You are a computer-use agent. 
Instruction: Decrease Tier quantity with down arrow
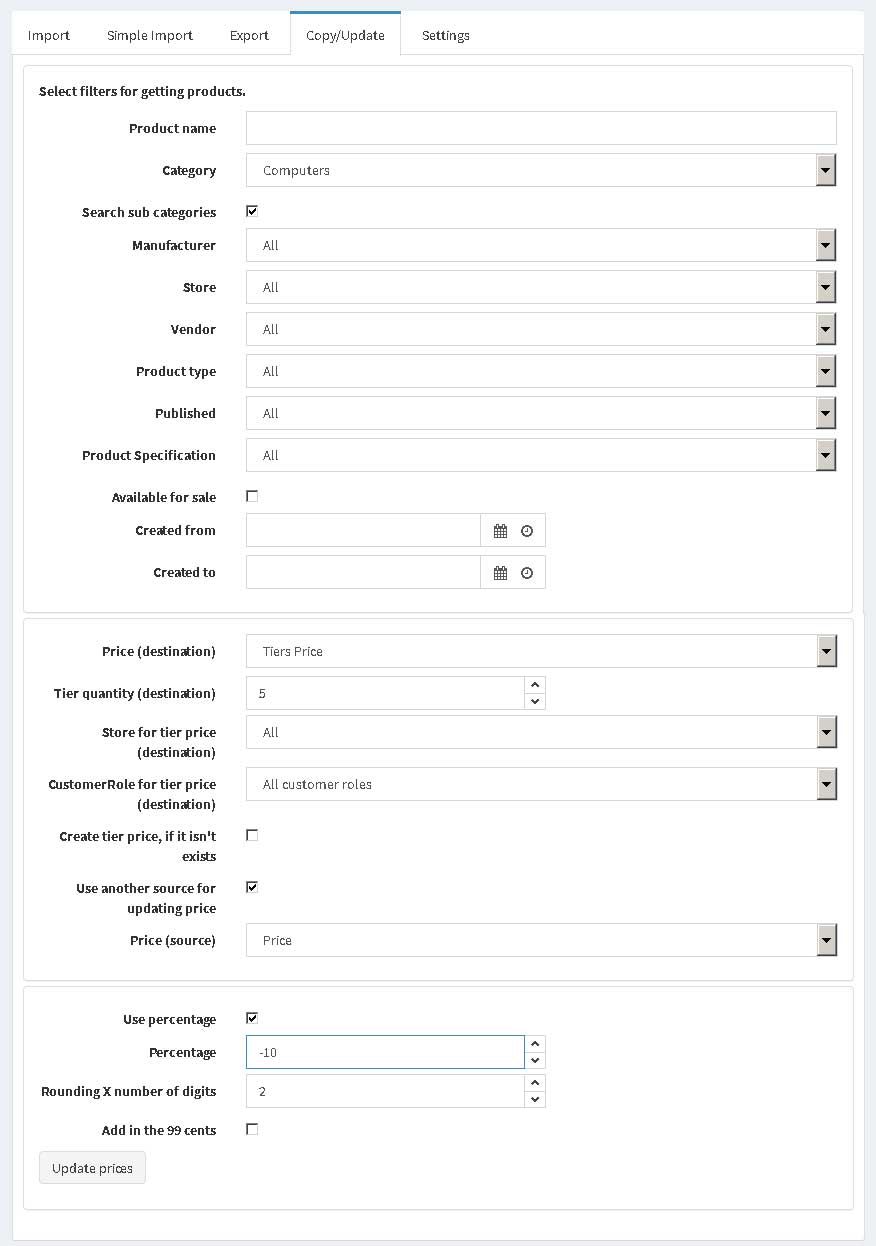535,701
